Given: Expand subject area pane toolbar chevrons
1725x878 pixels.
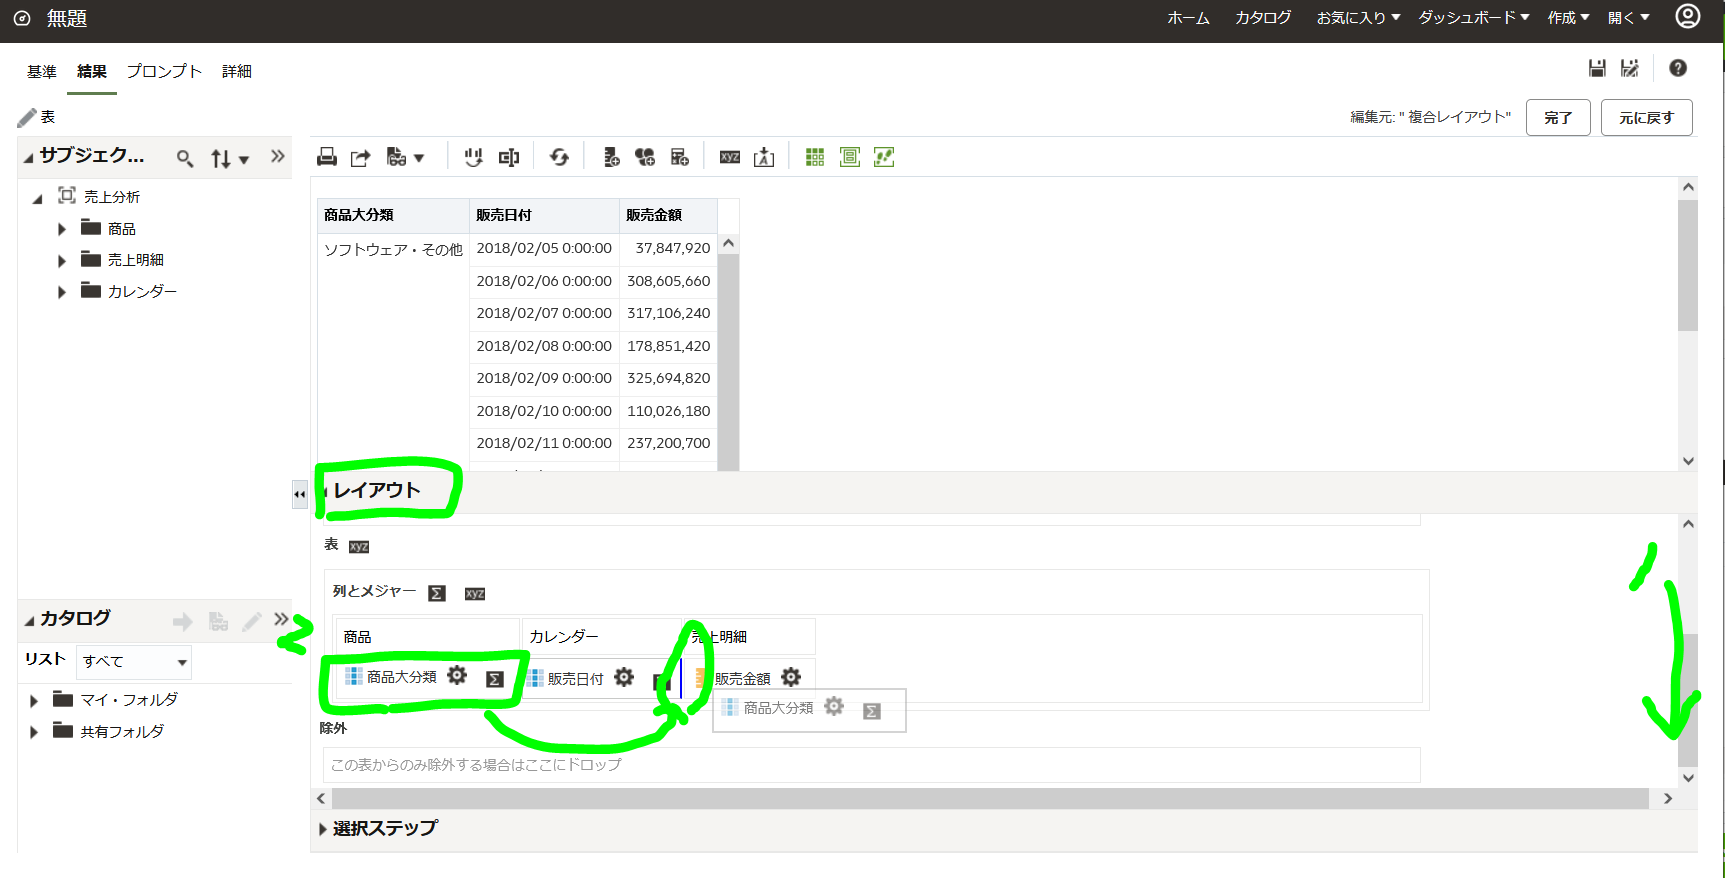Looking at the screenshot, I should click(277, 156).
